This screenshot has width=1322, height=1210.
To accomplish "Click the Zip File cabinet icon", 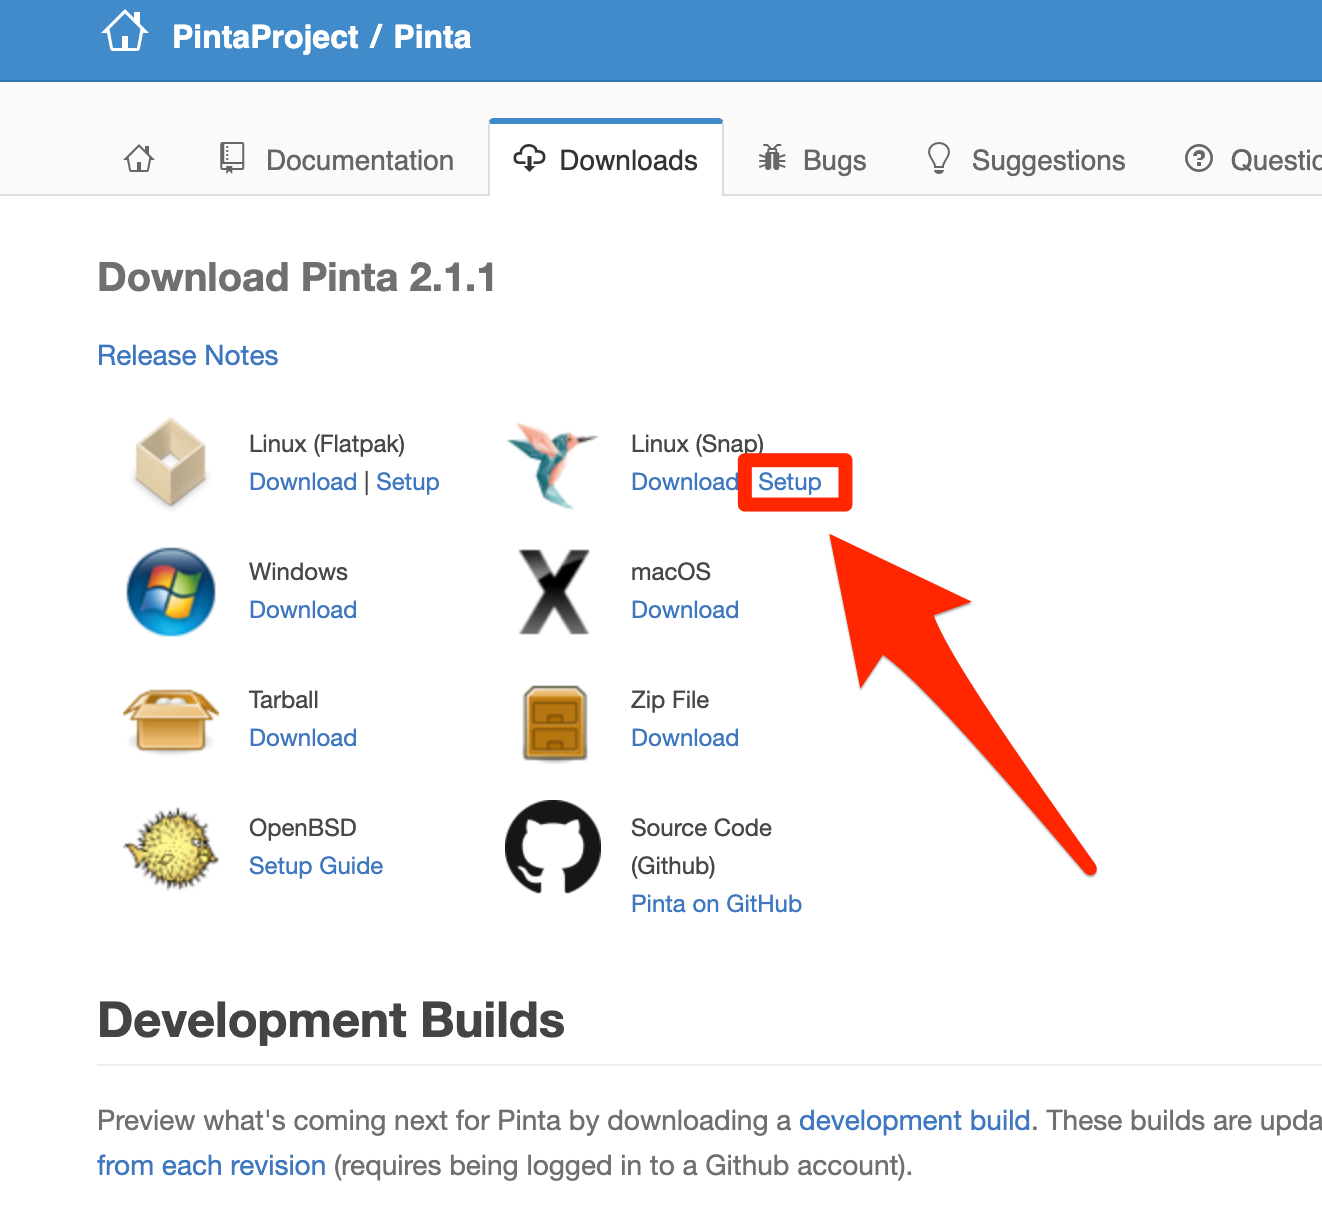I will tap(555, 722).
